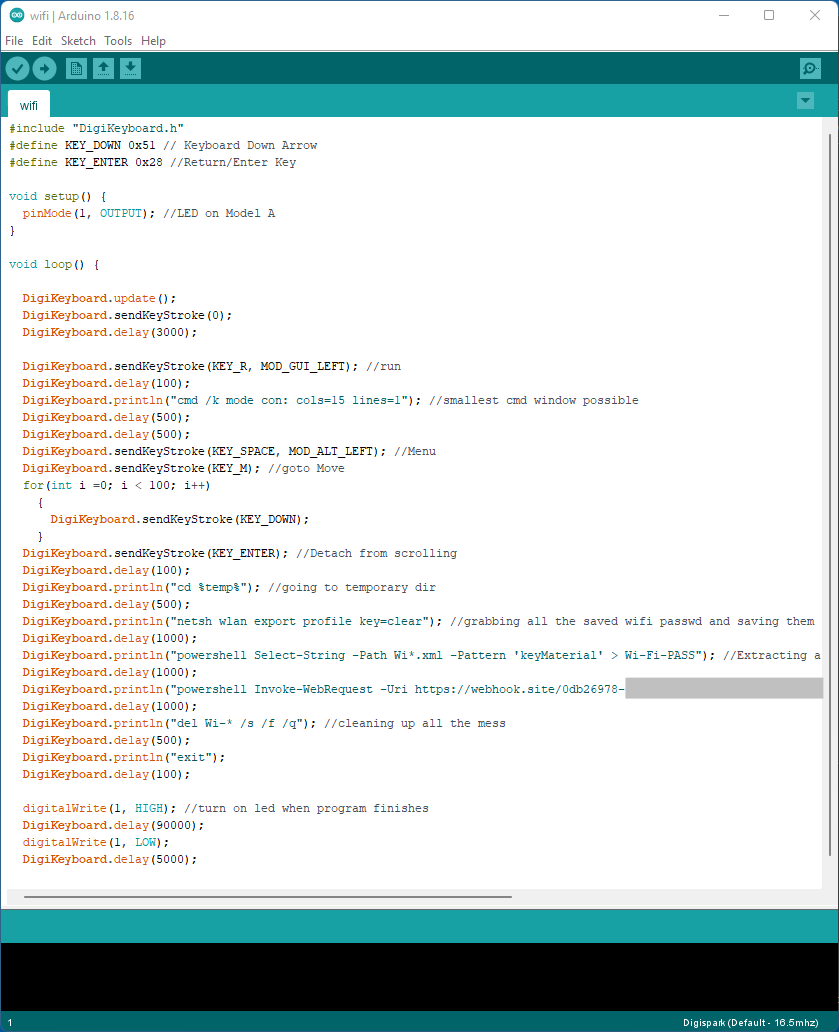The image size is (839, 1032).
Task: Maximize the Arduino window
Action: point(769,15)
